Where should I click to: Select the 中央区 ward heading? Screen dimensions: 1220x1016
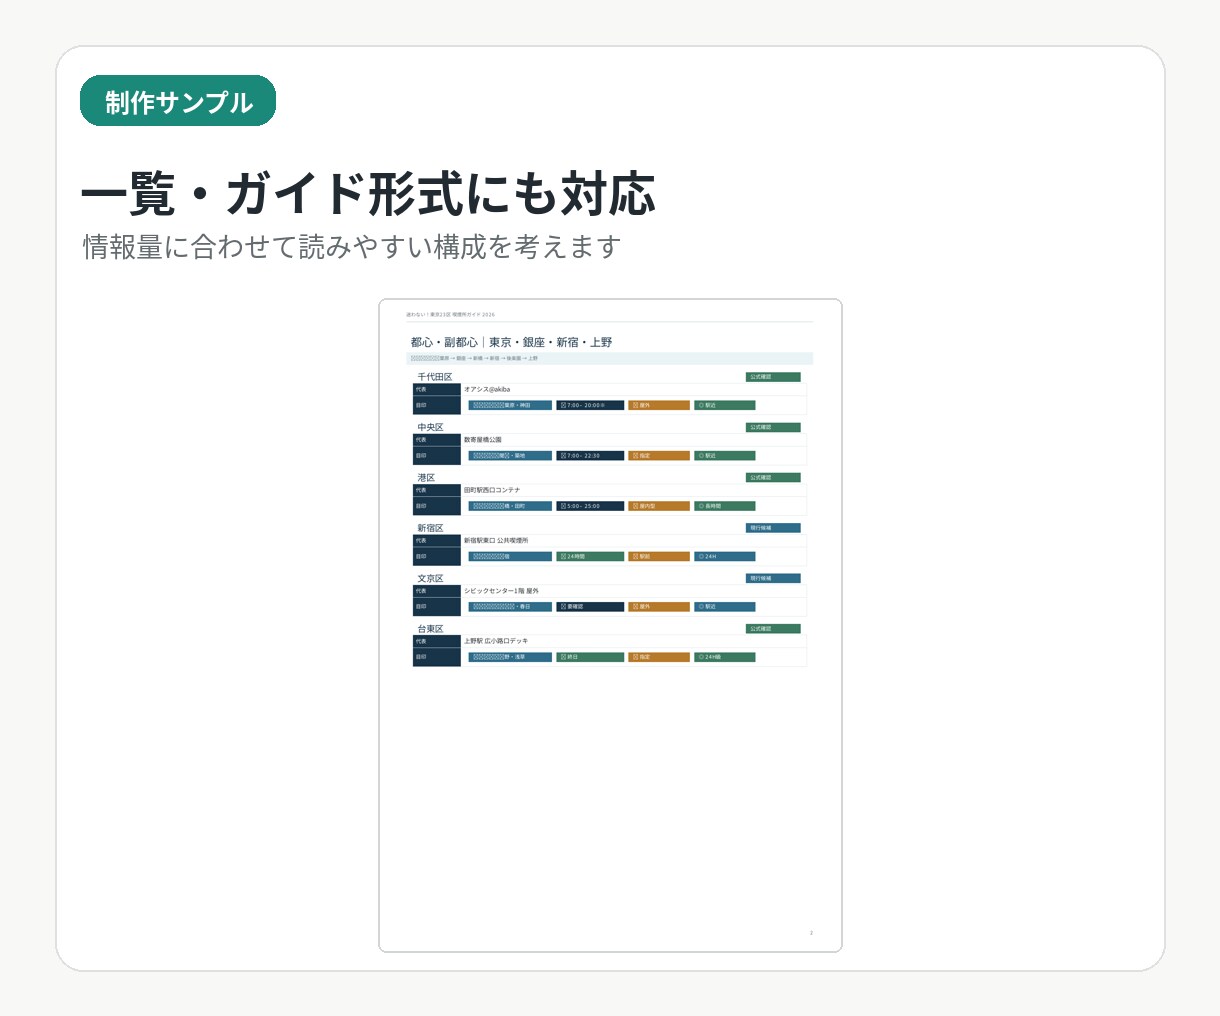430,427
